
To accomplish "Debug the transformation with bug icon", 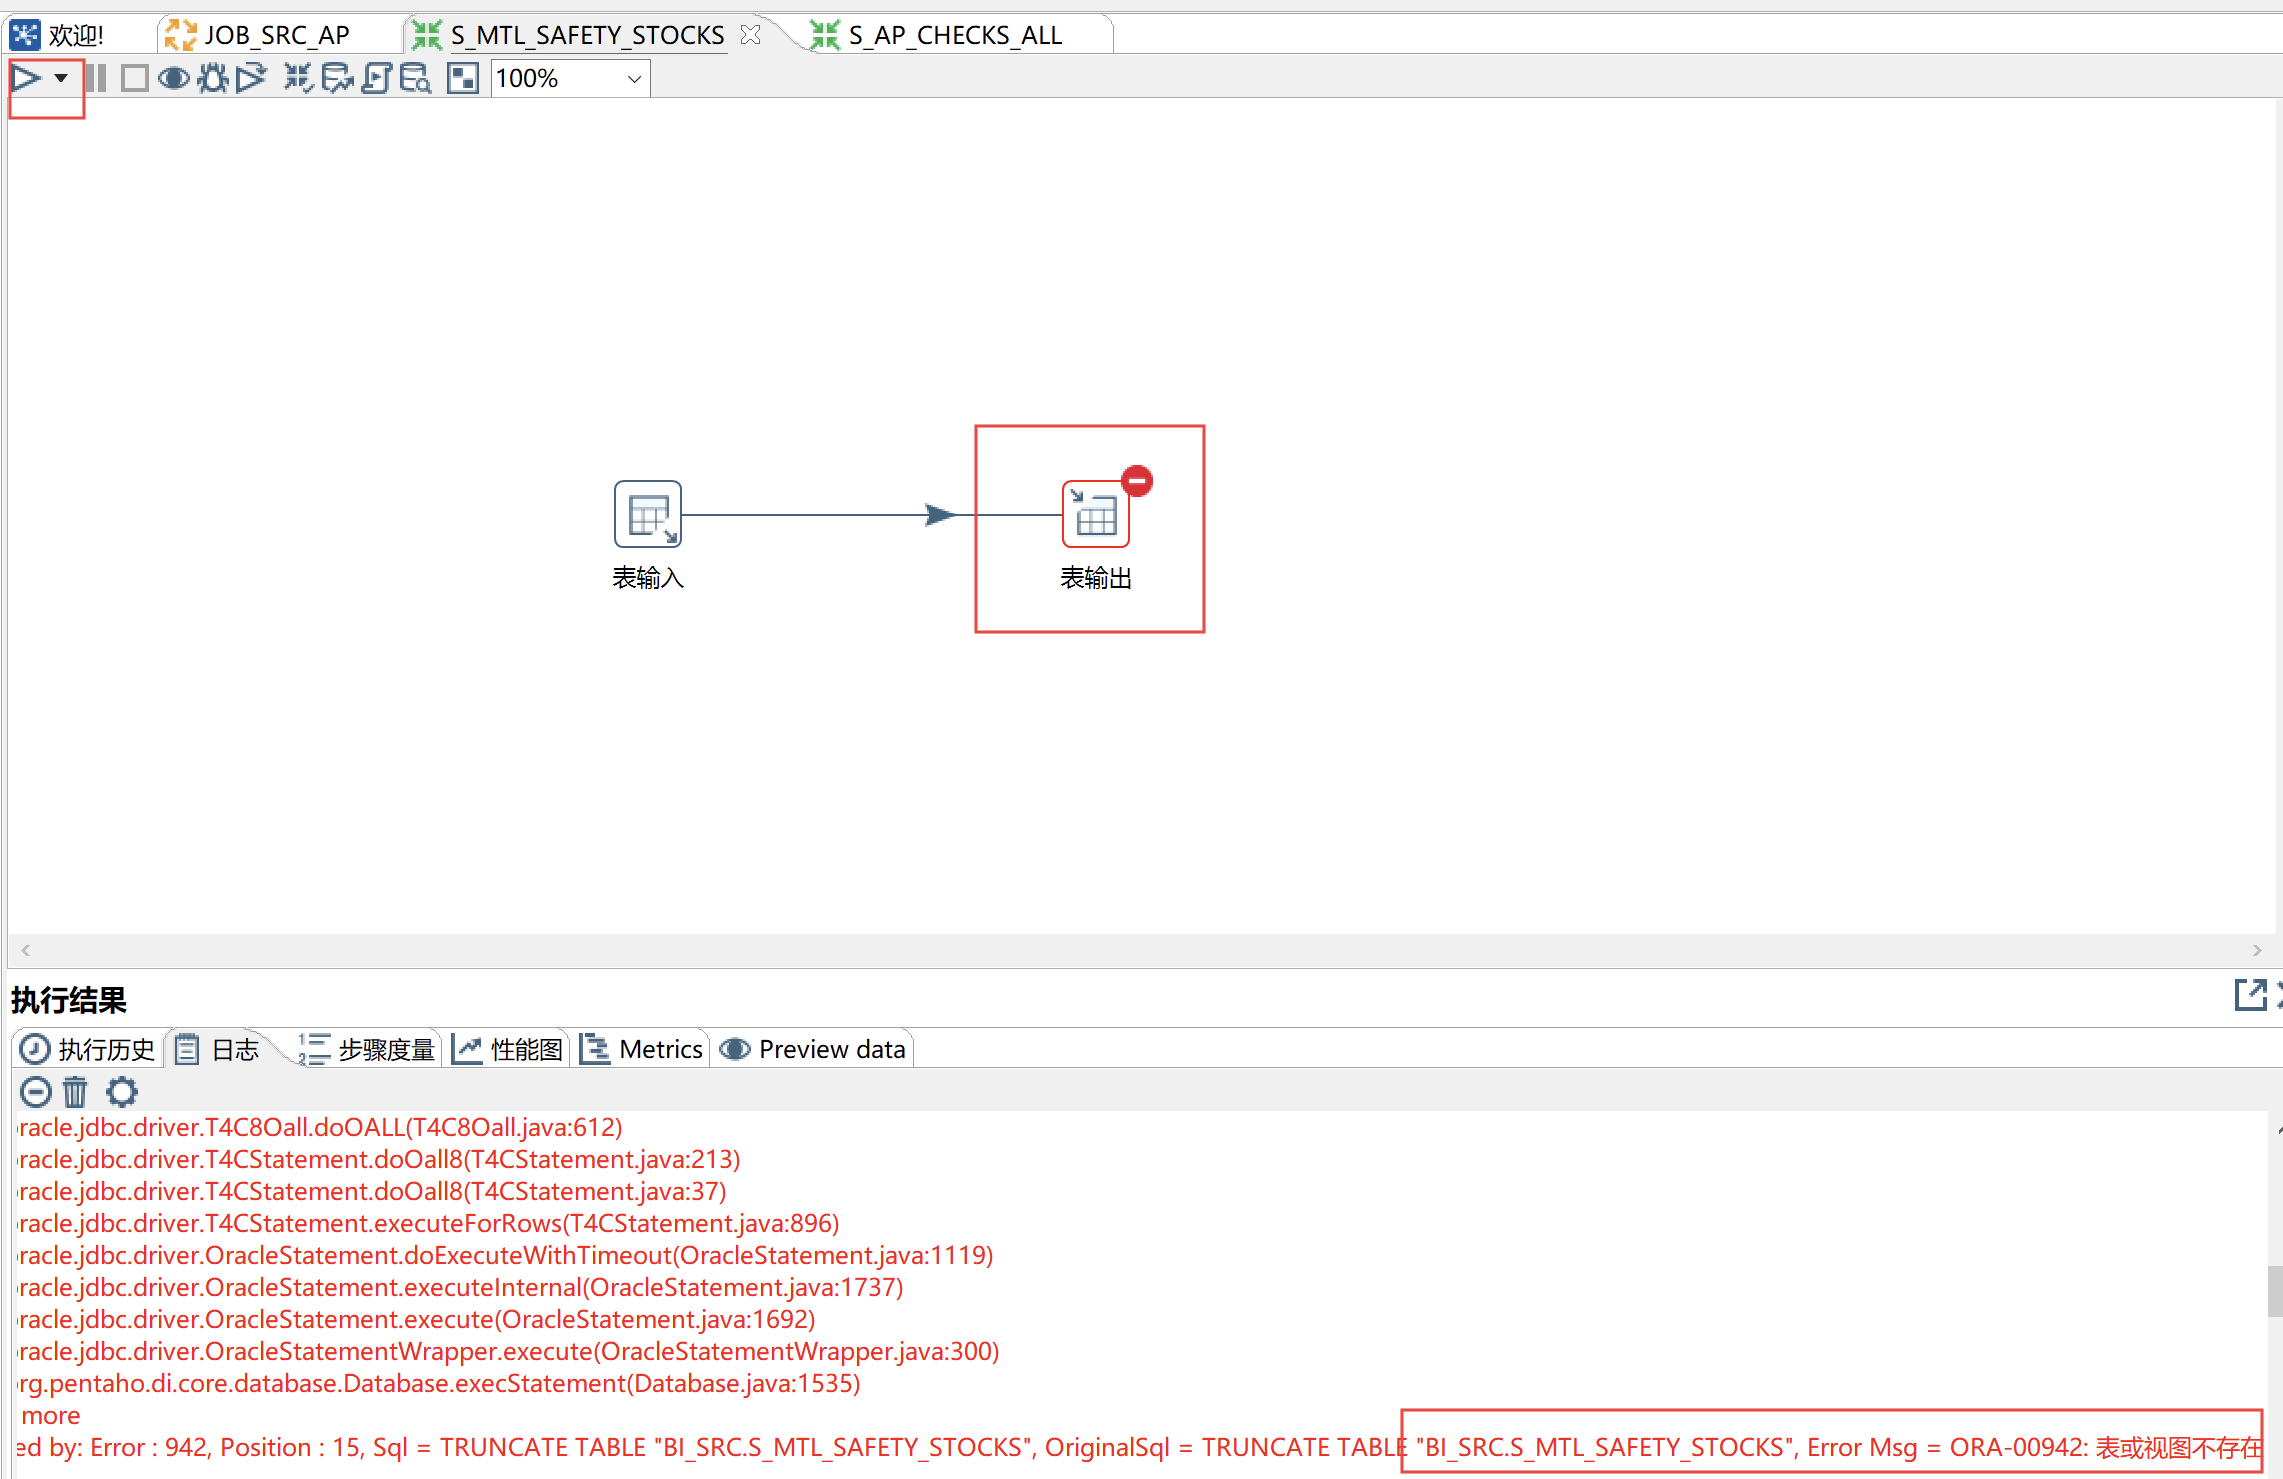I will pos(212,78).
